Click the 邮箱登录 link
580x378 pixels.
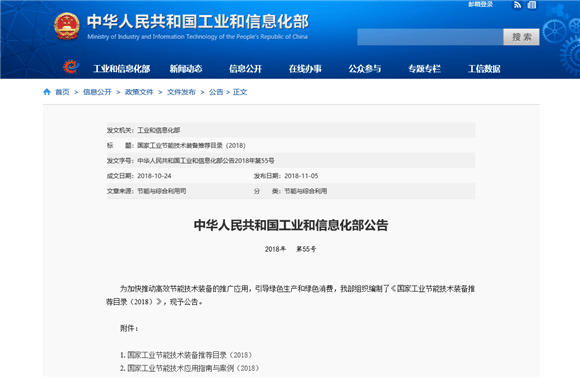(x=480, y=4)
